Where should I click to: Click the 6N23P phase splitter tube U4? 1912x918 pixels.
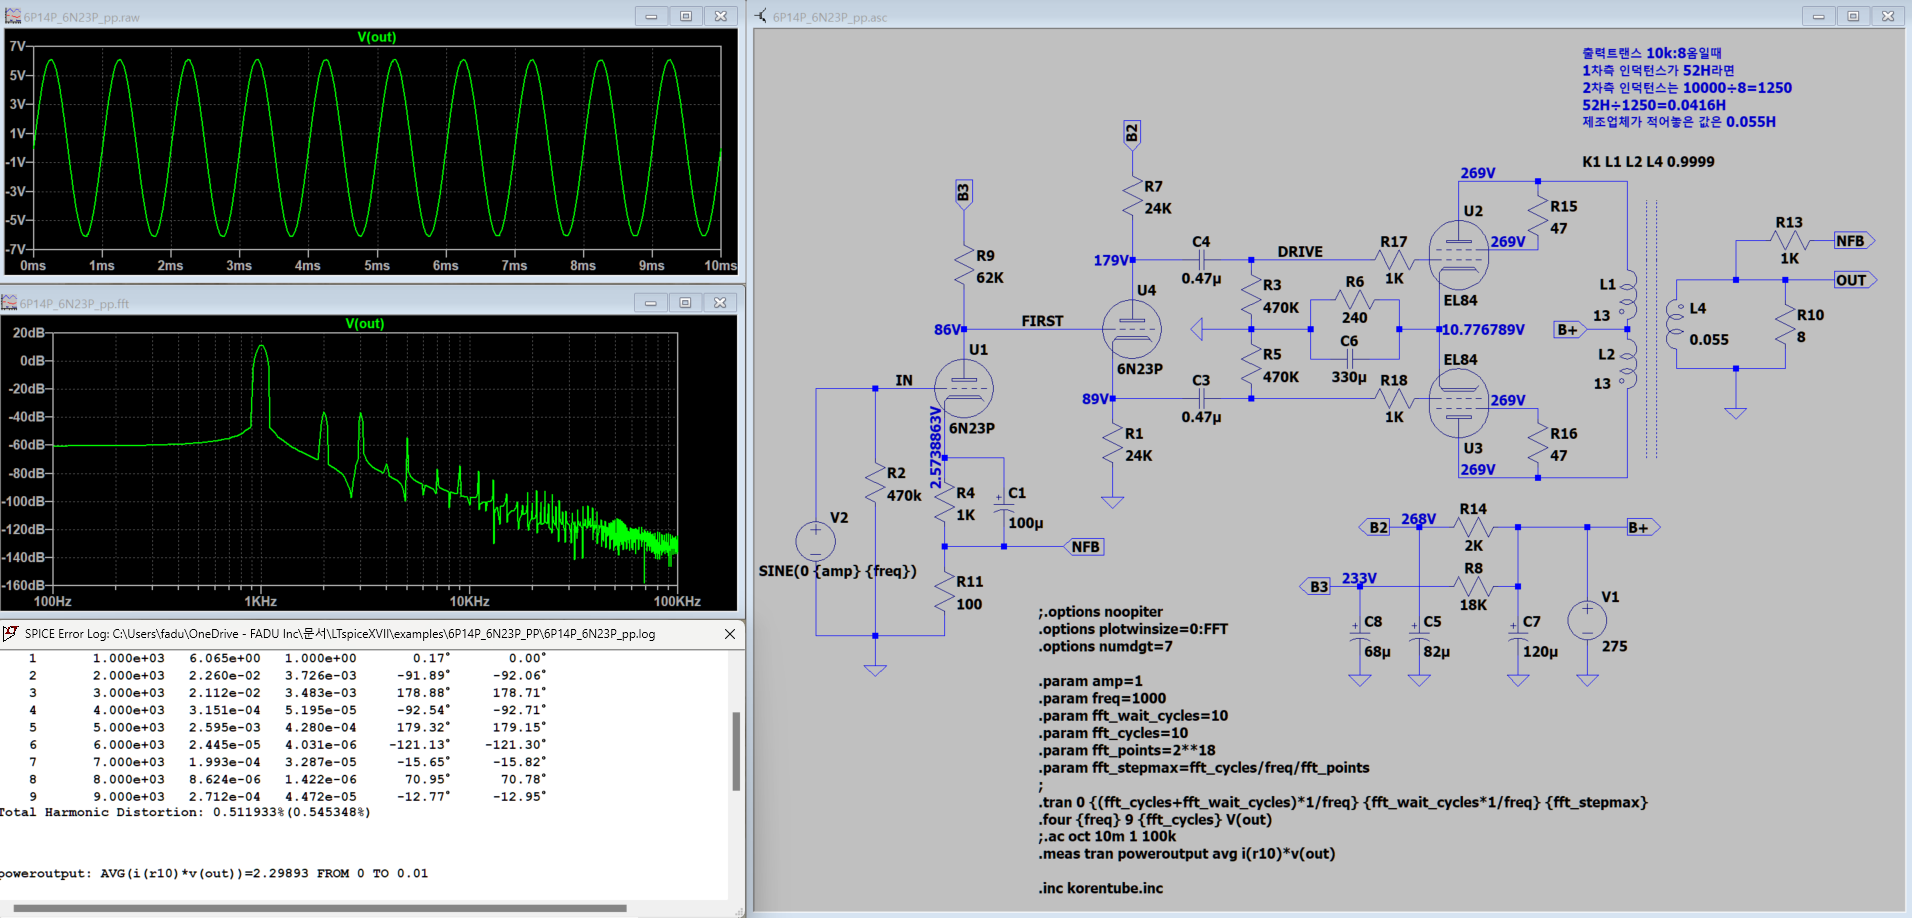coord(1131,329)
